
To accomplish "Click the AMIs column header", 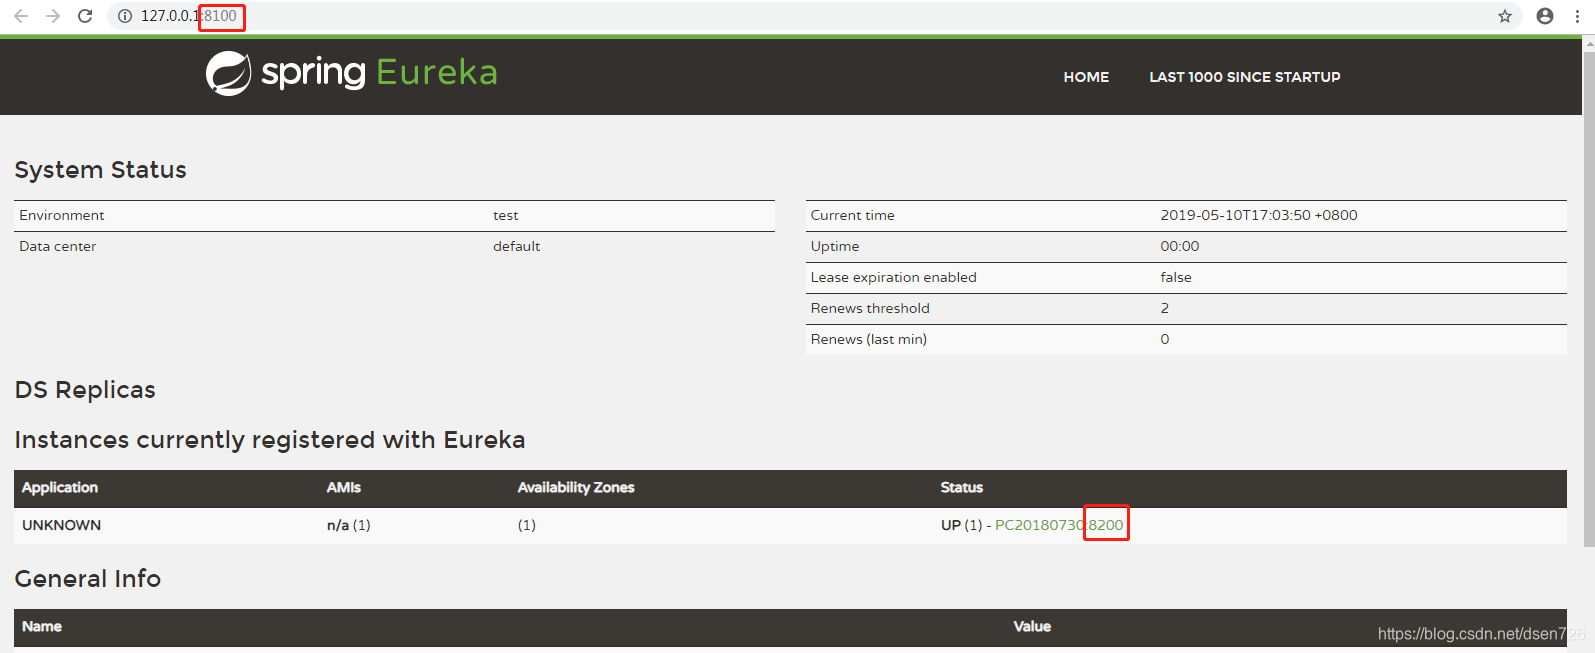I will point(343,487).
